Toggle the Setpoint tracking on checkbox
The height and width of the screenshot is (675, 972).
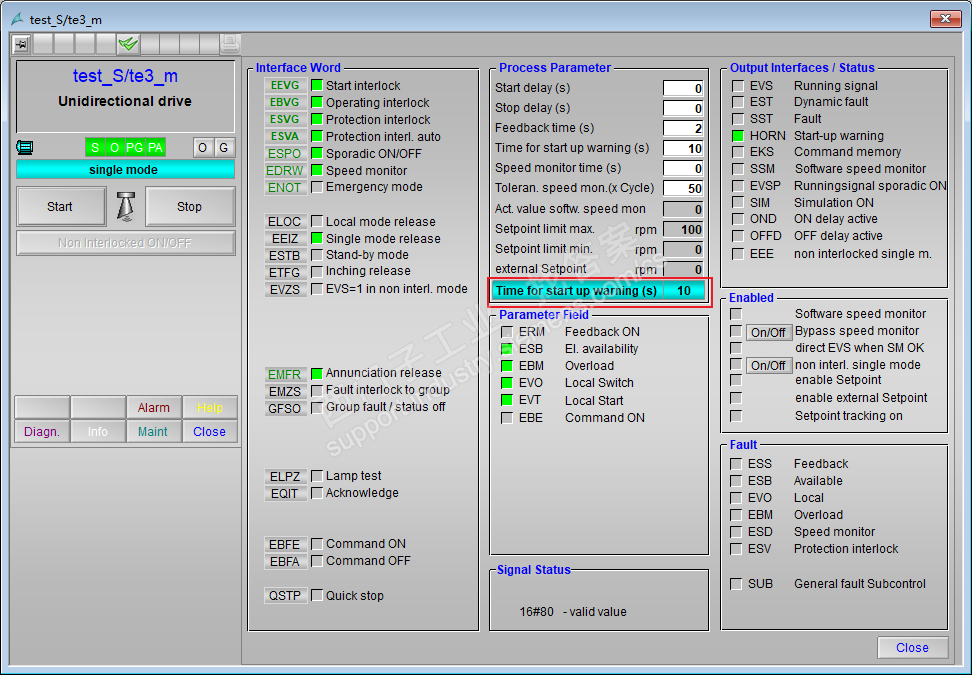coord(736,416)
